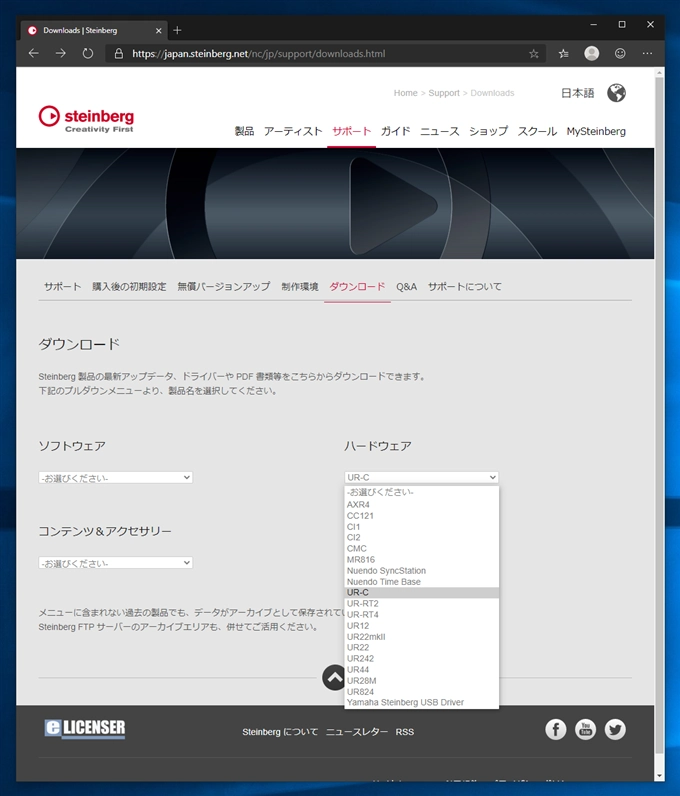Open the スクール menu item

coord(537,131)
